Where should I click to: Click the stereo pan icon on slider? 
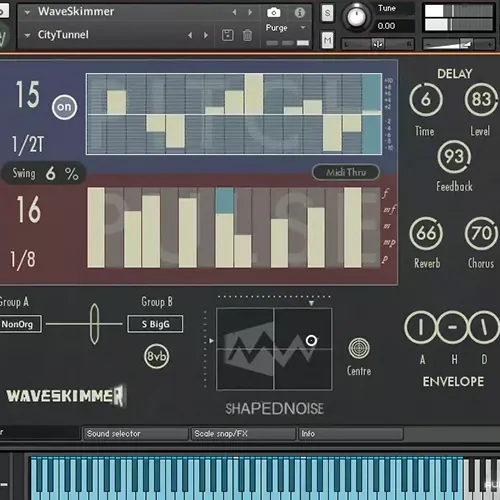(378, 44)
